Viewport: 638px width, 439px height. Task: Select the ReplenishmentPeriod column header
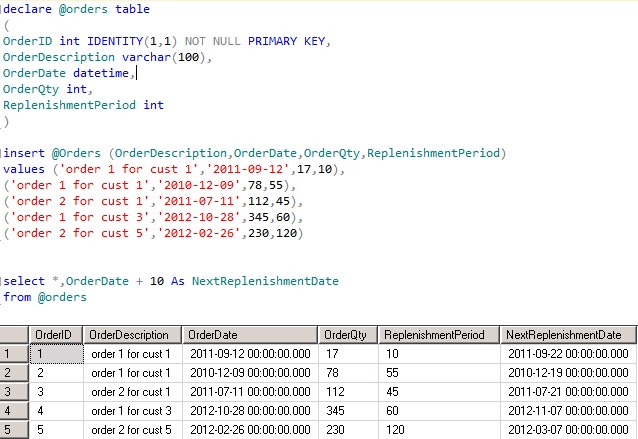439,335
